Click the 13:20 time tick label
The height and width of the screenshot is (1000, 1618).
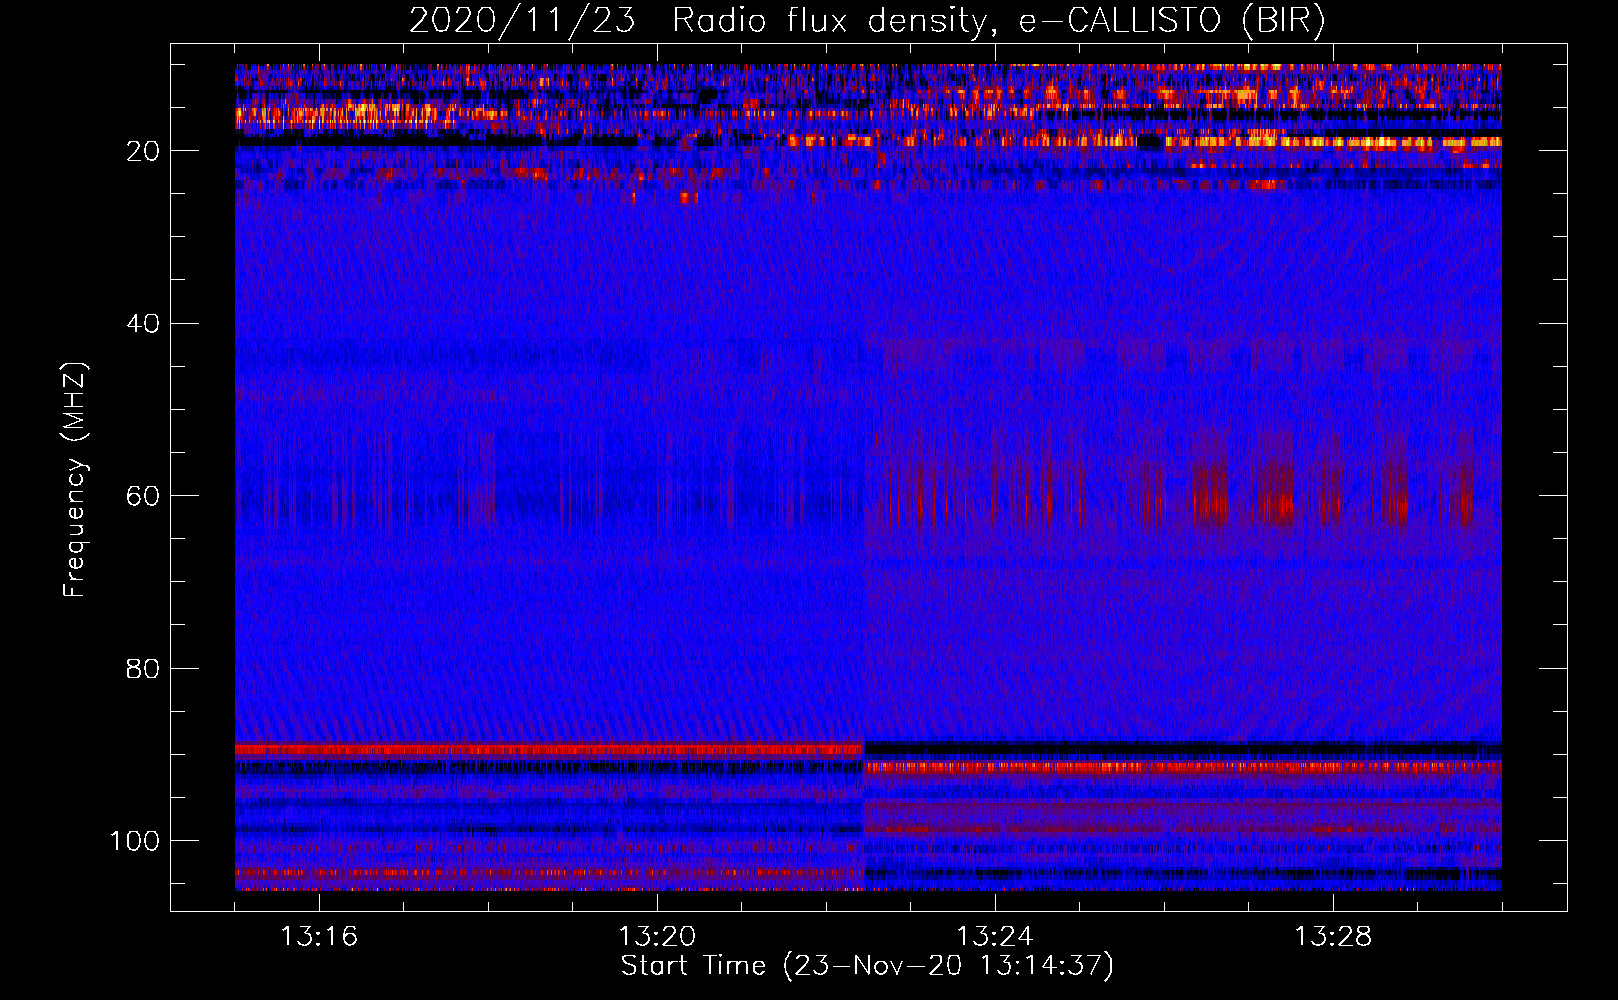tap(657, 937)
